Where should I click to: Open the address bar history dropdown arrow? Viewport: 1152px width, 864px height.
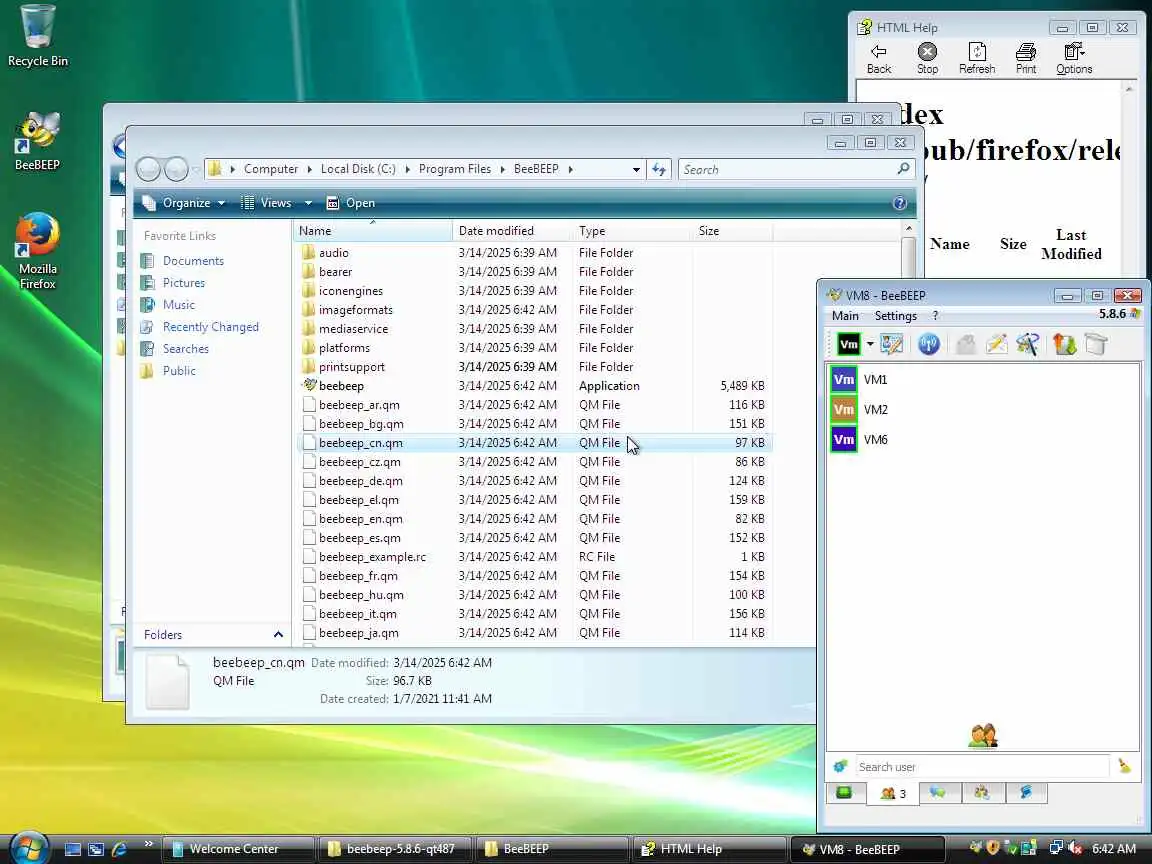click(x=636, y=169)
